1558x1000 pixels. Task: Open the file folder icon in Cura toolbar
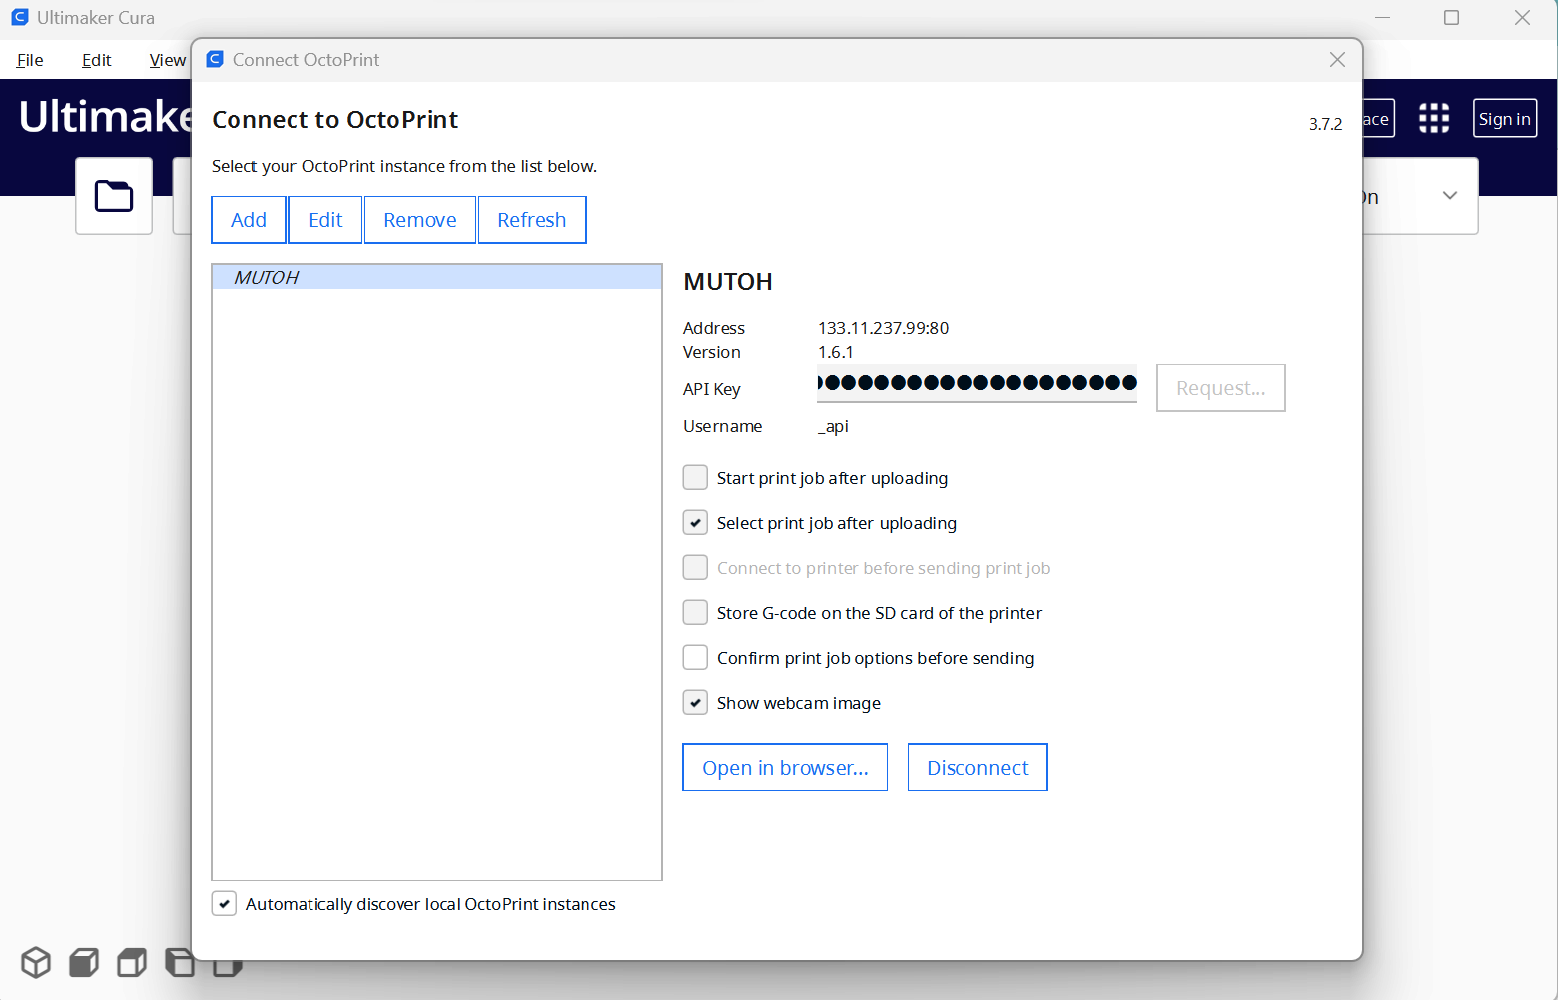pyautogui.click(x=114, y=196)
